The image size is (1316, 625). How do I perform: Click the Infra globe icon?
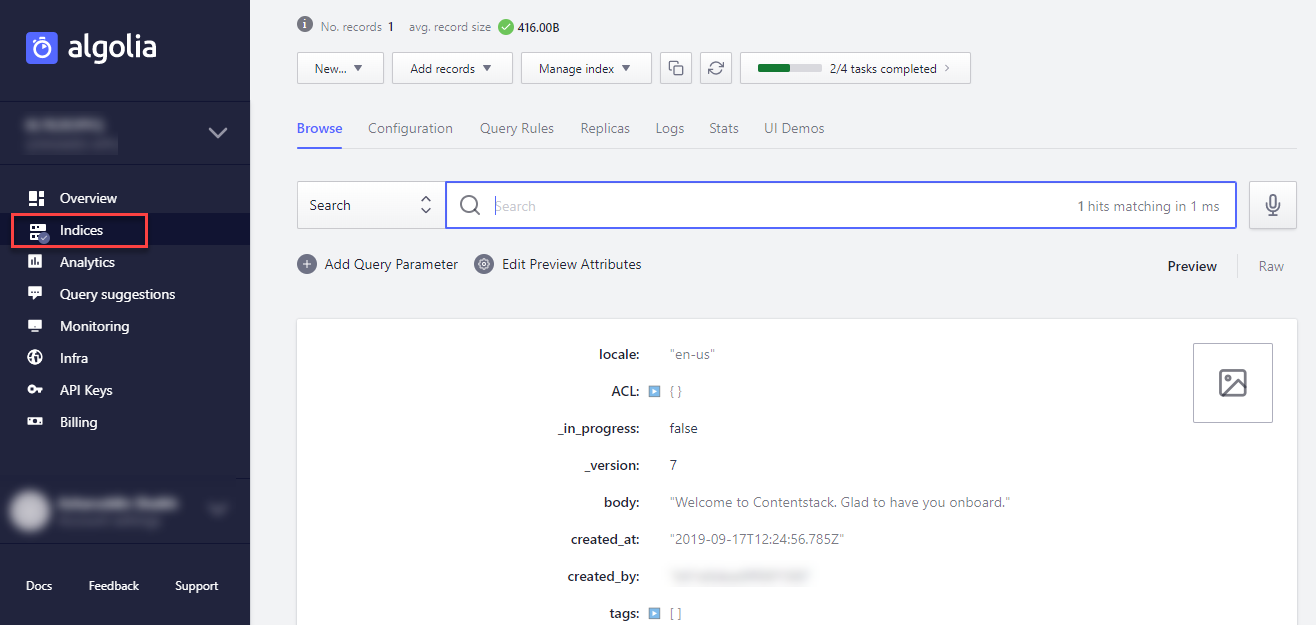(x=36, y=358)
